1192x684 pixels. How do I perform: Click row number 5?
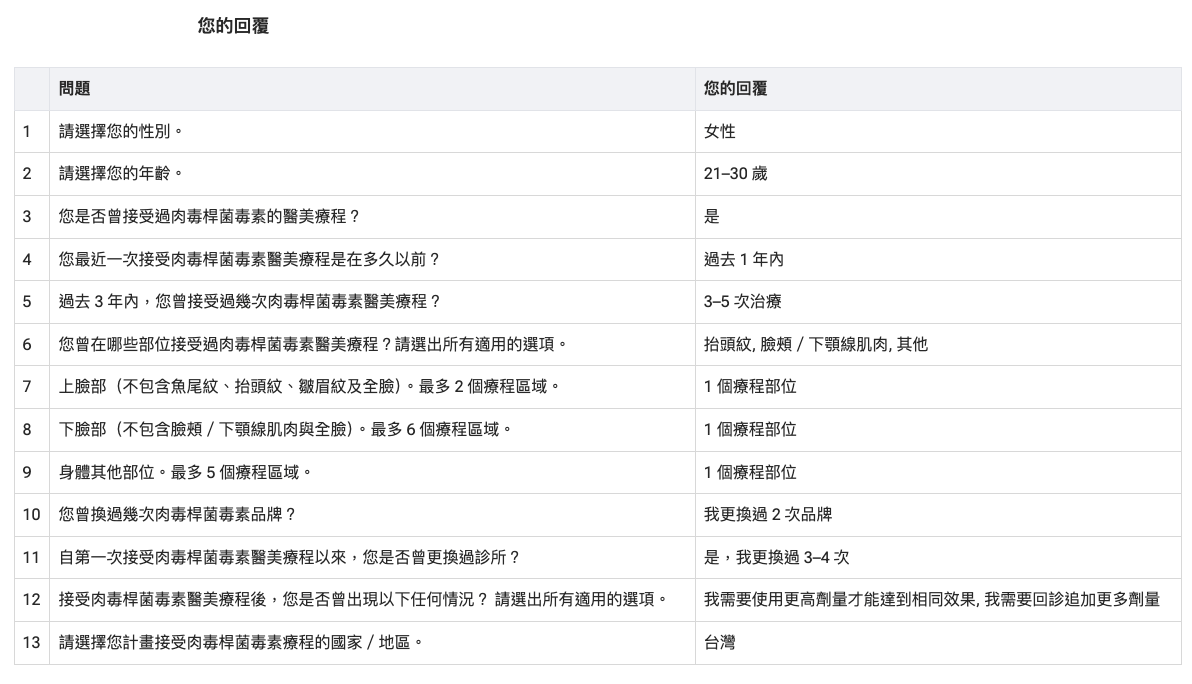click(x=27, y=302)
